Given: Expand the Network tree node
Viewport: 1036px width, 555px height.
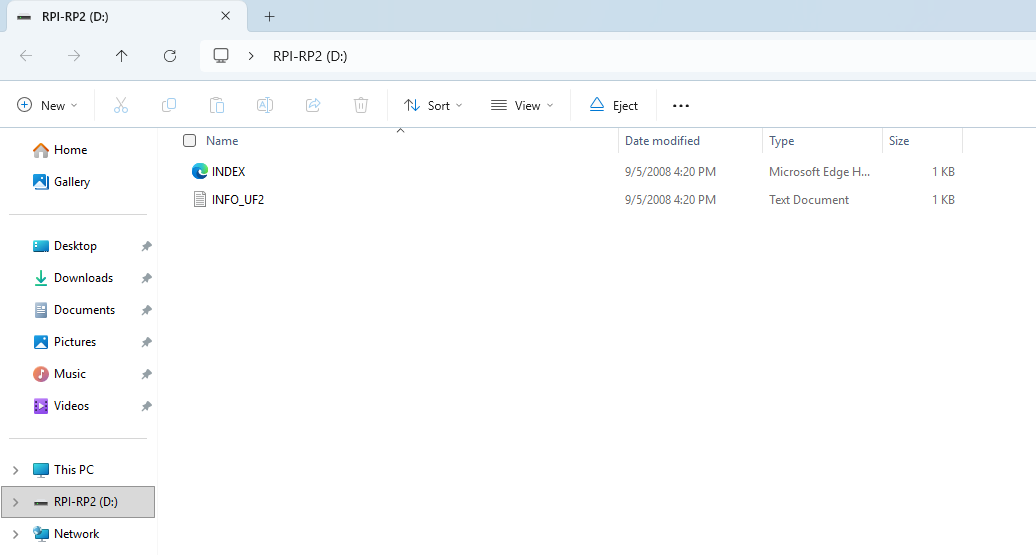Looking at the screenshot, I should tap(15, 534).
